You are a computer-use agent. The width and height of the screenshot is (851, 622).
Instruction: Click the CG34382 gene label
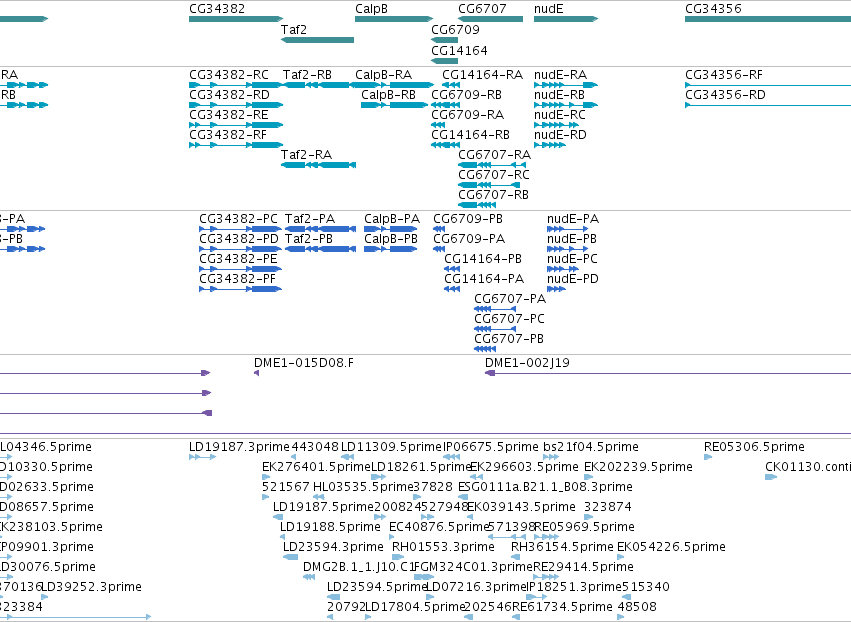tap(217, 9)
